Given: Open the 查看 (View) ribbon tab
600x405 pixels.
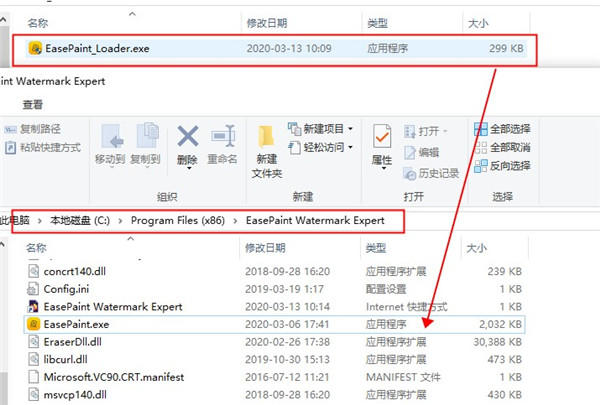Looking at the screenshot, I should point(33,105).
